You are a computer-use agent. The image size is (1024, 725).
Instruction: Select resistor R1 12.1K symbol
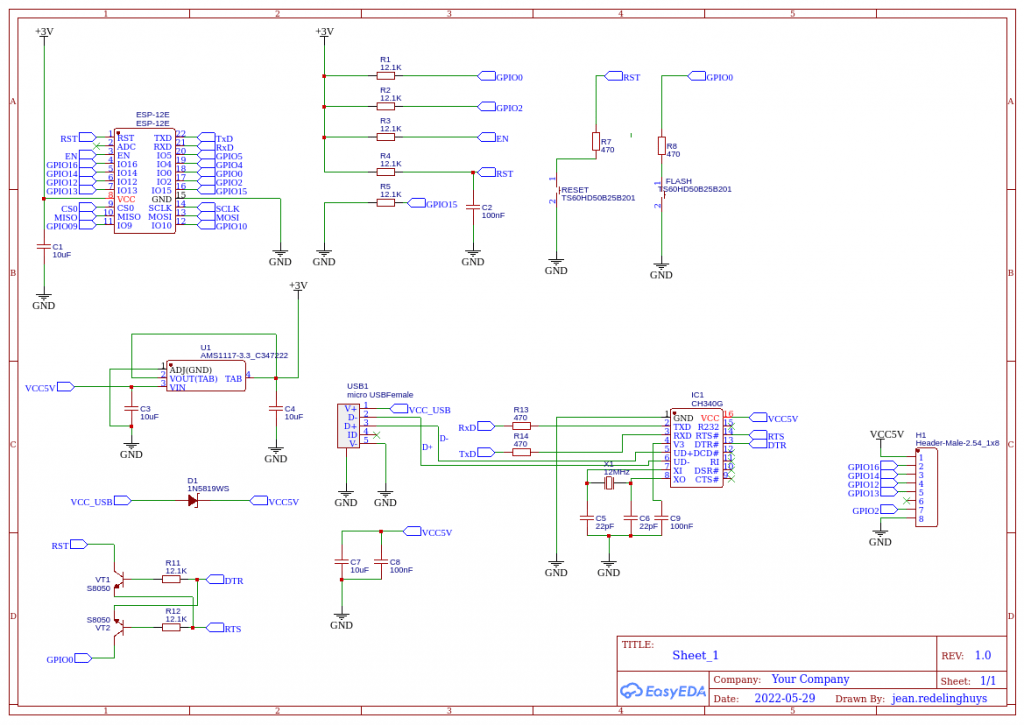click(386, 76)
